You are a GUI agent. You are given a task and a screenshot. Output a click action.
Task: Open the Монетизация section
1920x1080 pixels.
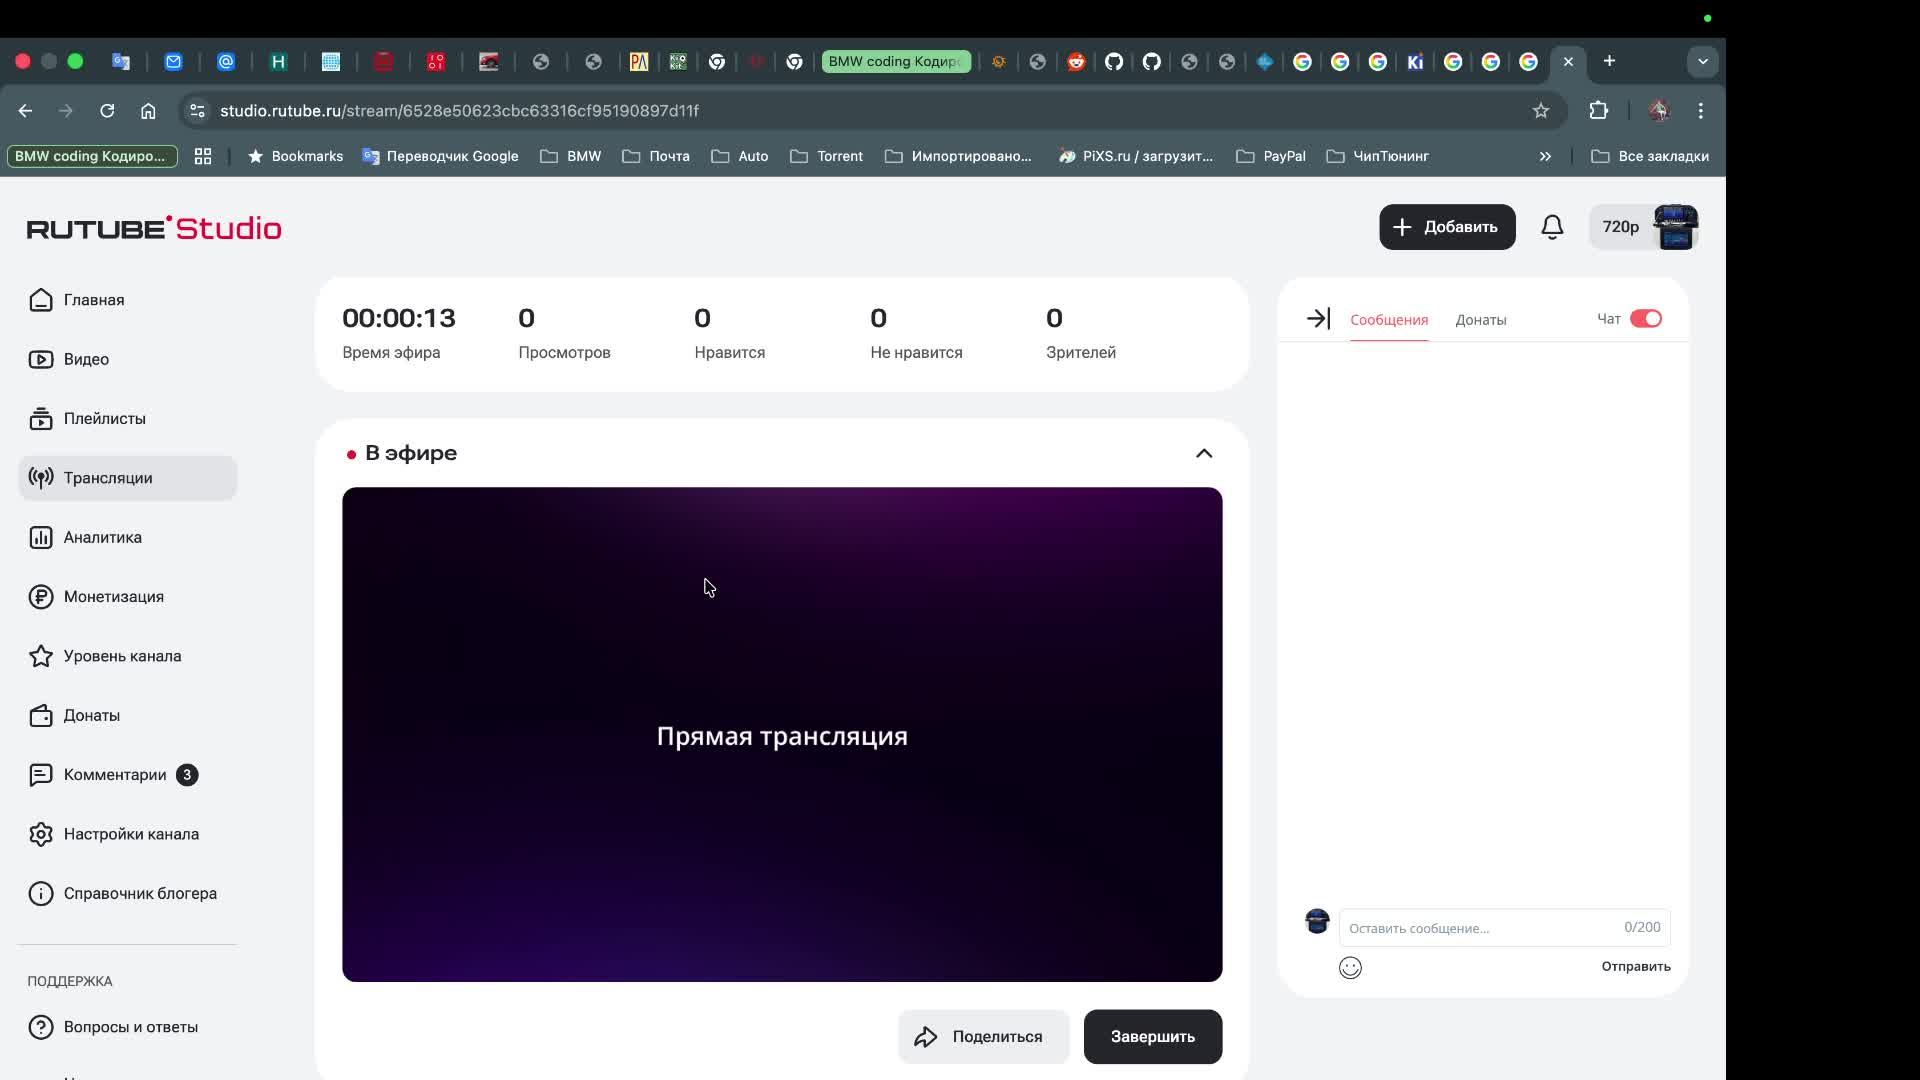[x=113, y=597]
